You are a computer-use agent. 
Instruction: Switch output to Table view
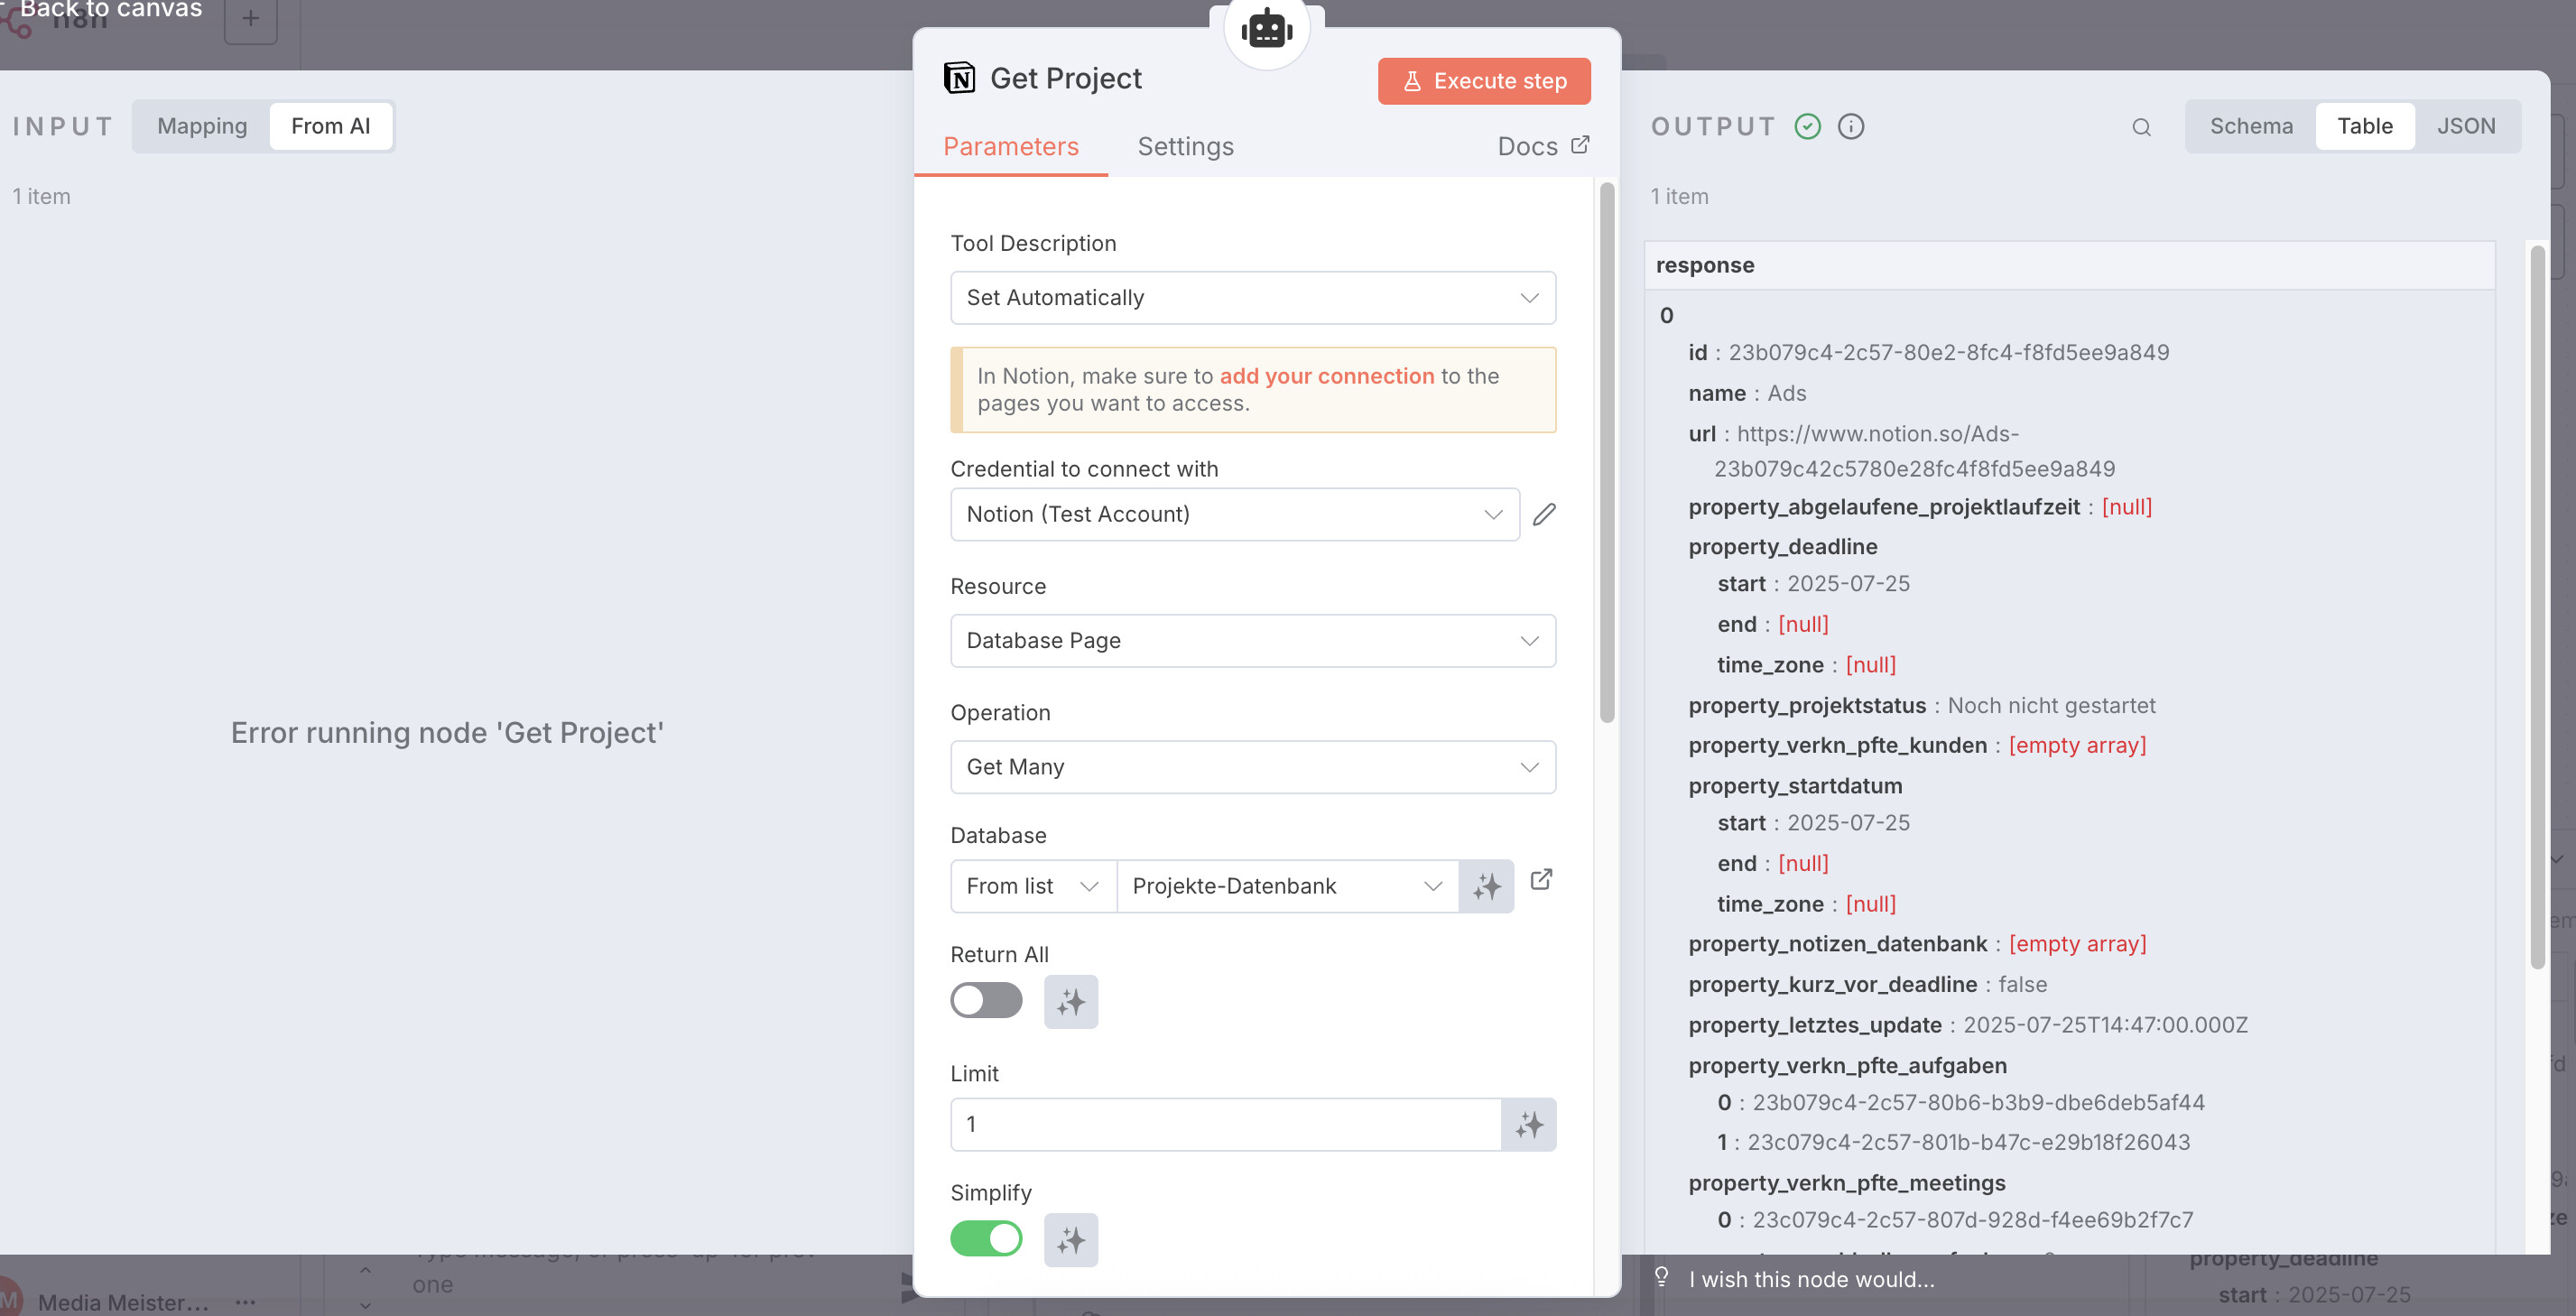(x=2364, y=126)
